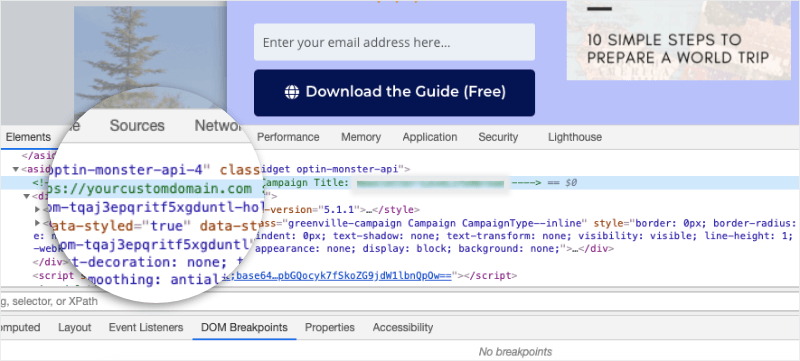Select the Properties pane tab
The width and height of the screenshot is (800, 361).
point(330,327)
